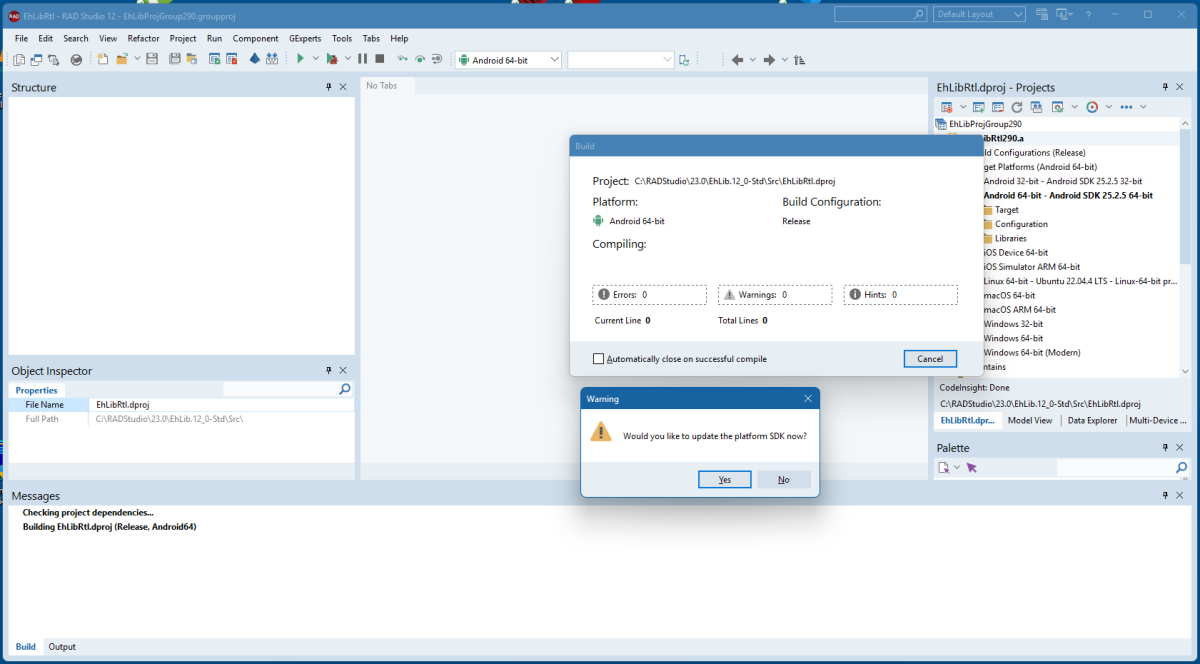Viewport: 1200px width, 664px height.
Task: Click Yes to update the platform SDK
Action: coord(725,480)
